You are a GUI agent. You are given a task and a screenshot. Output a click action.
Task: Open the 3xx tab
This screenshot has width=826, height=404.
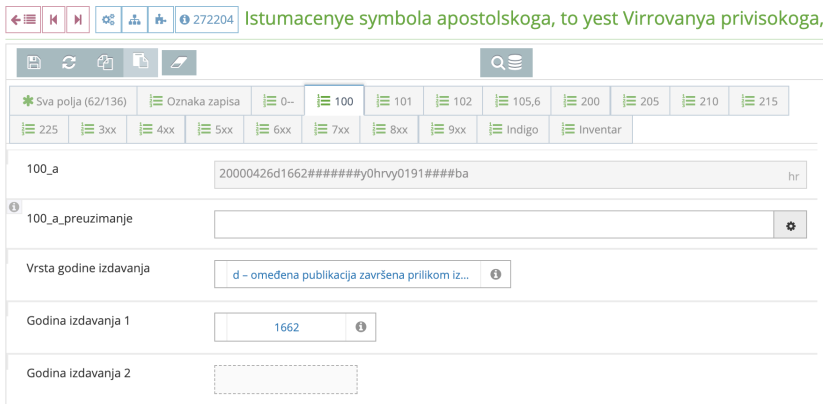coord(98,130)
